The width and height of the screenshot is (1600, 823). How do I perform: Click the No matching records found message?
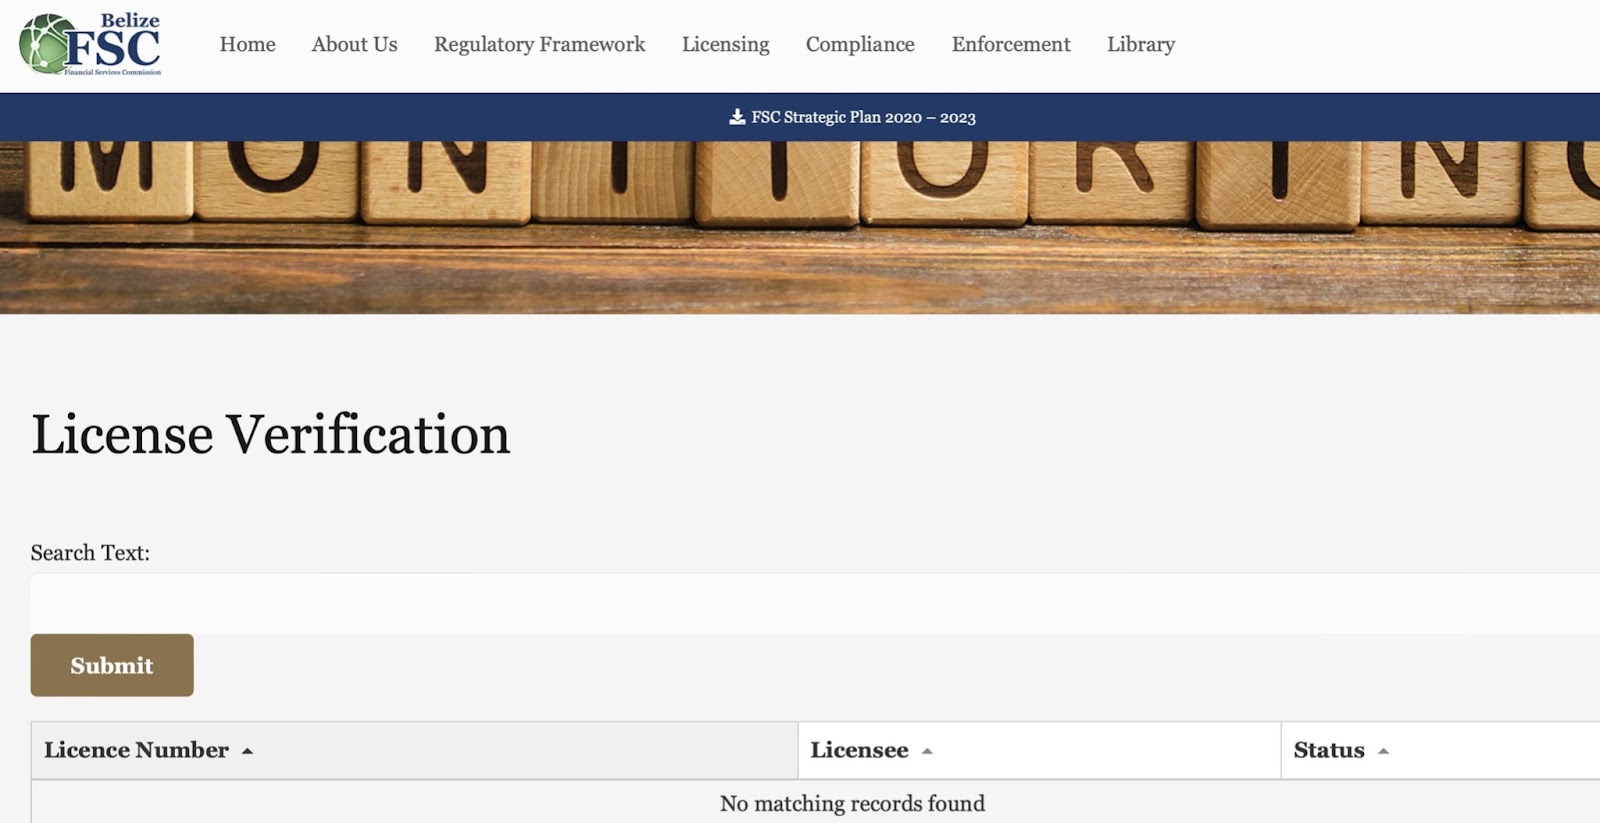click(x=852, y=803)
